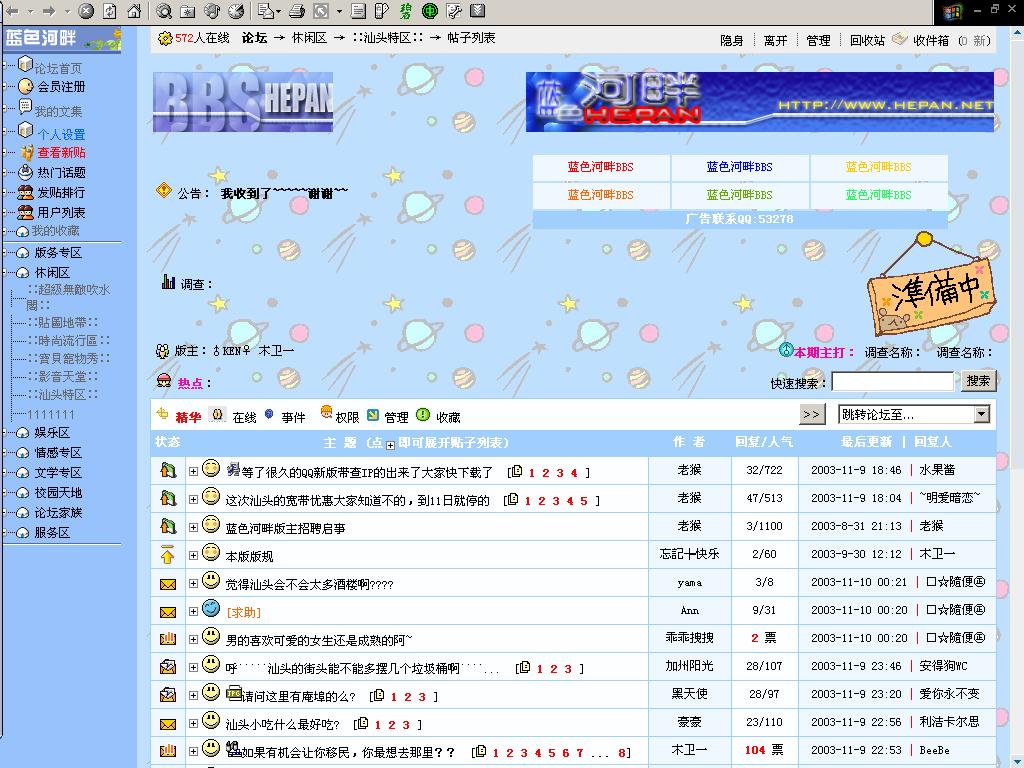Click the >> button beside jump dropdown
This screenshot has height=768, width=1024.
tap(812, 415)
